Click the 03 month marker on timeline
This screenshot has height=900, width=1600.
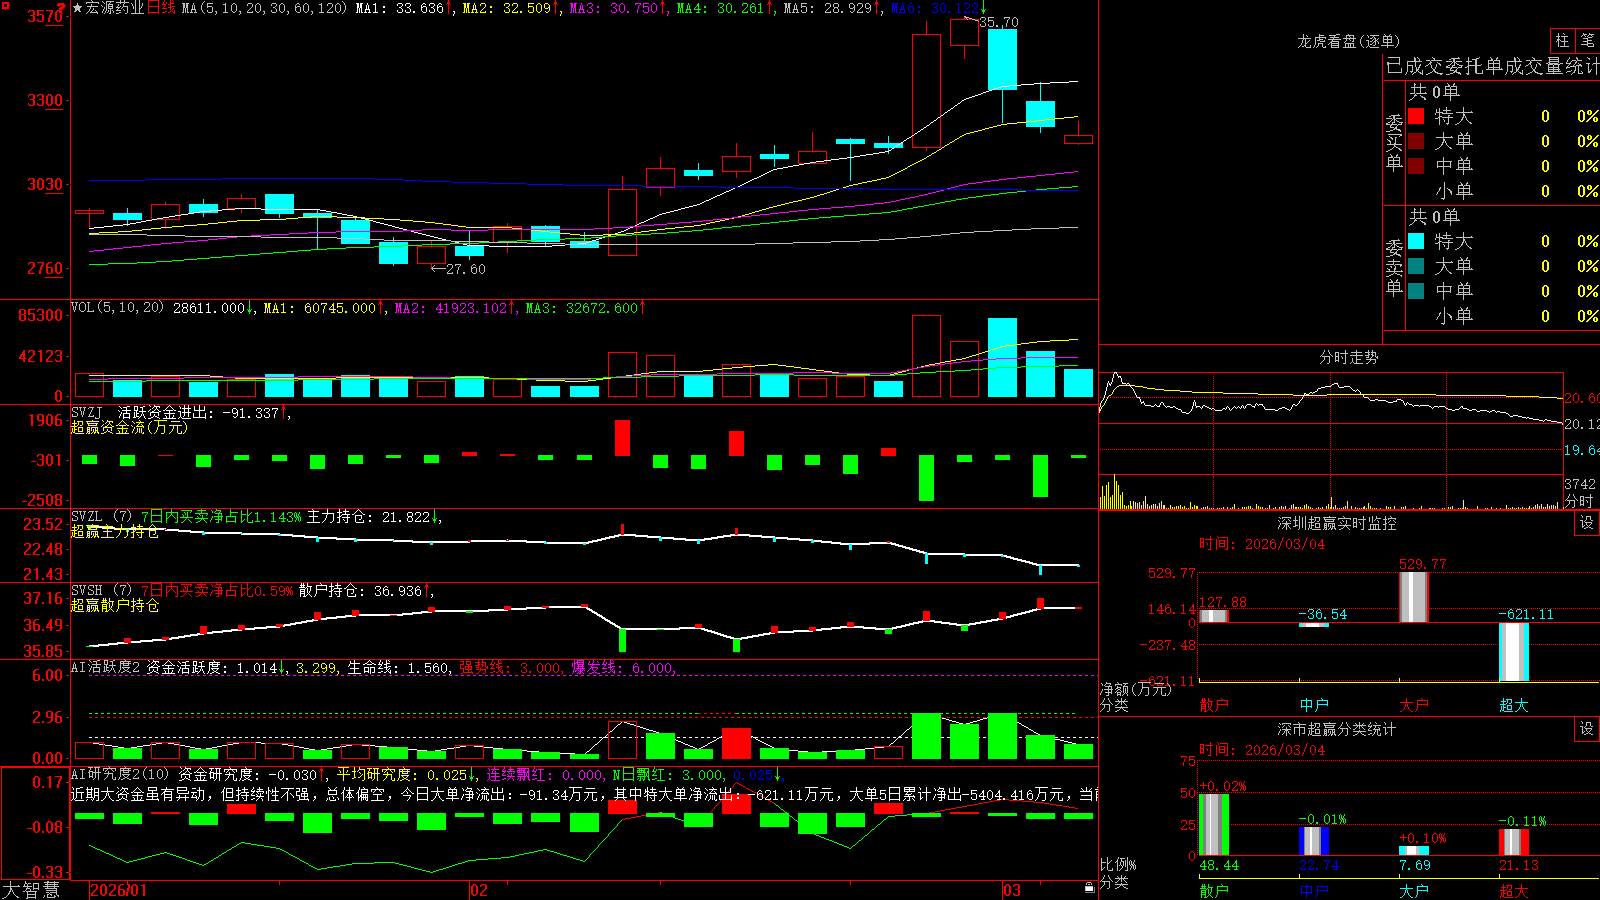1012,890
